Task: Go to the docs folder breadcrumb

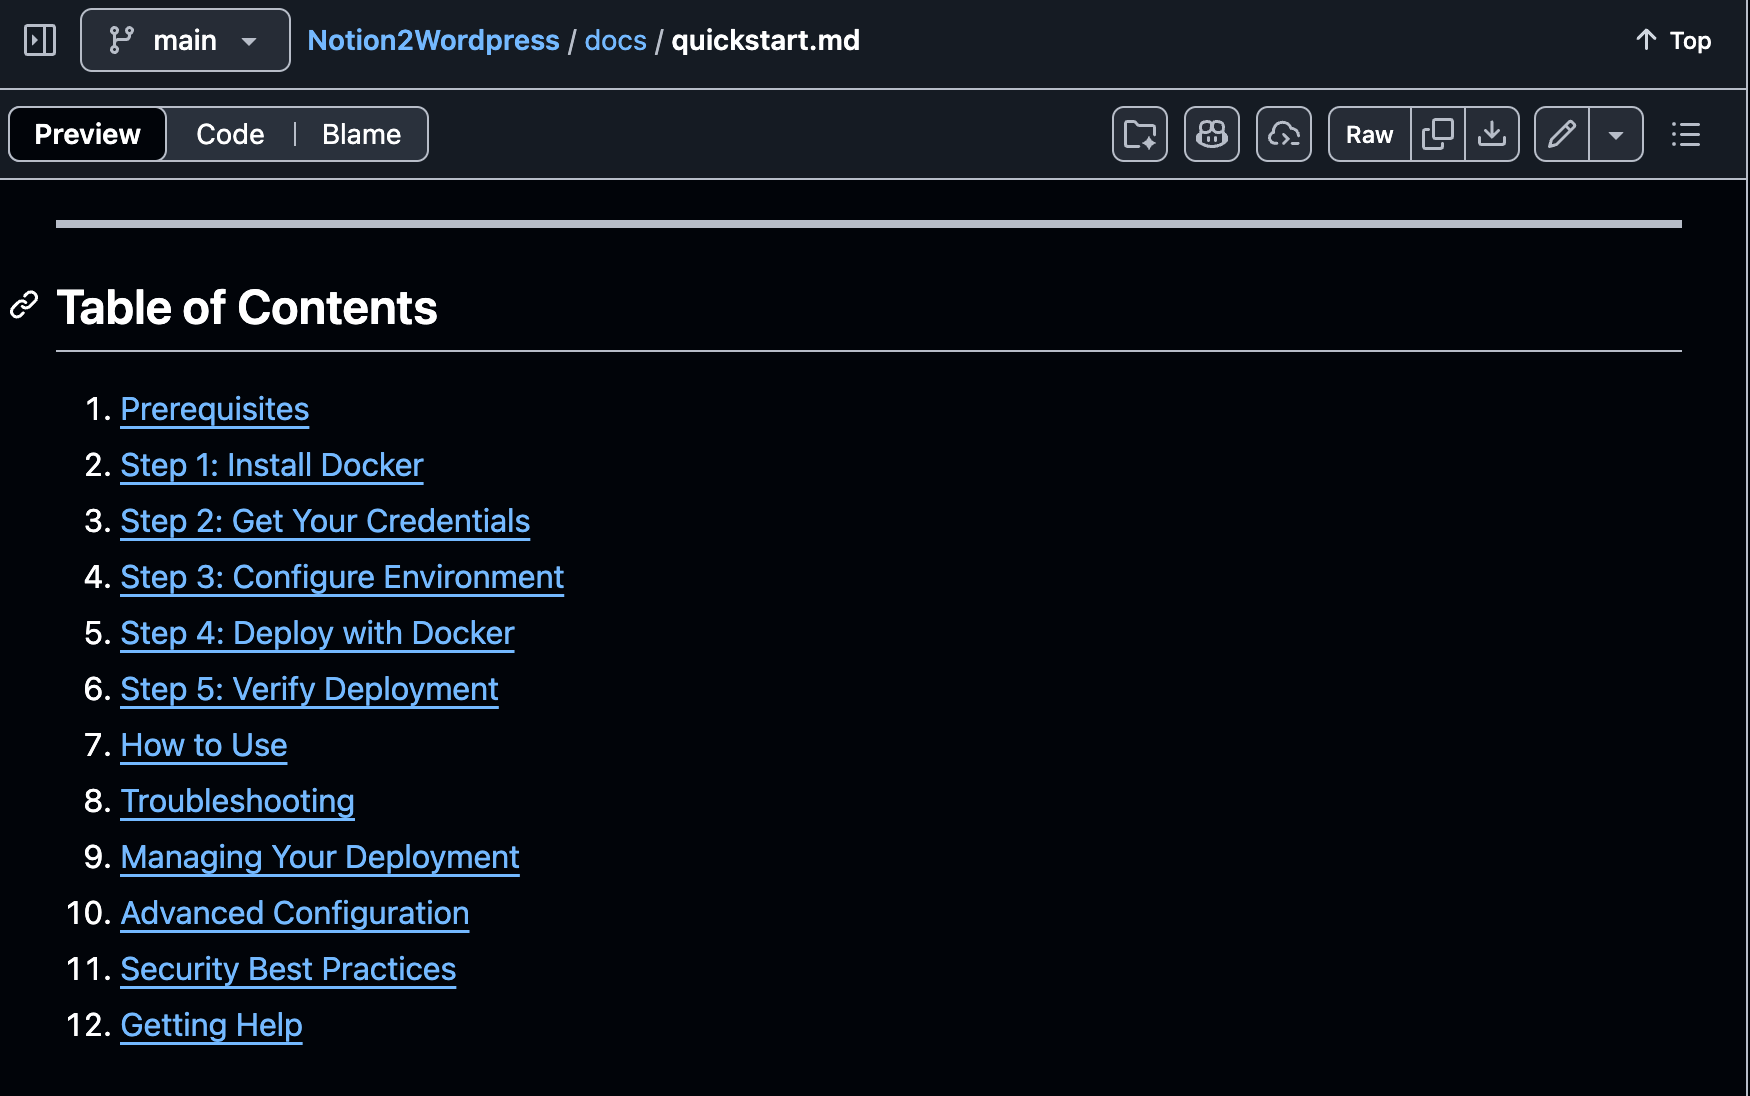Action: pos(615,40)
